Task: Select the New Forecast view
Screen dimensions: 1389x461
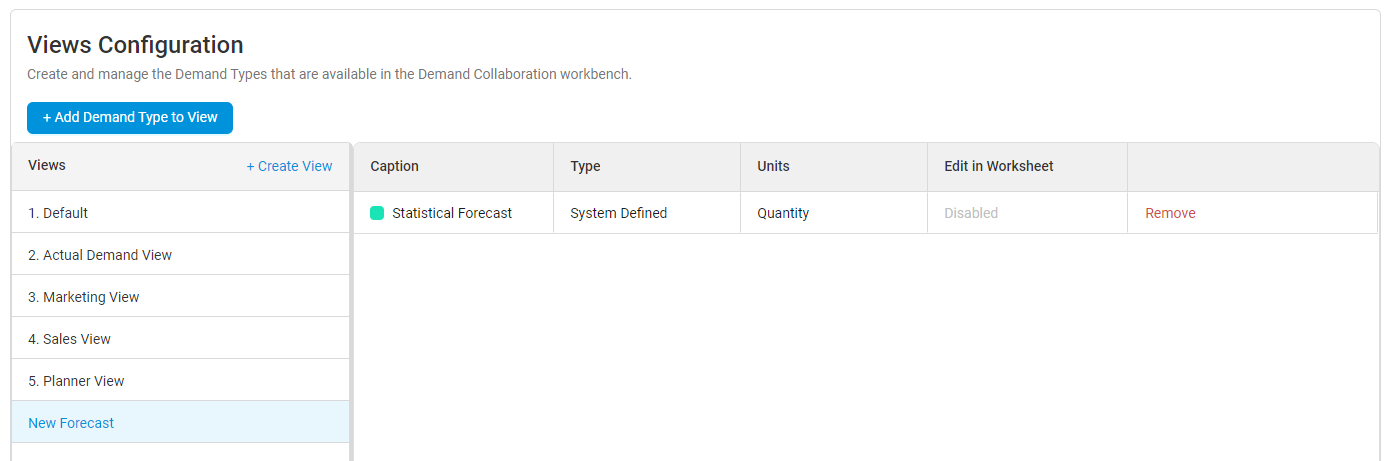Action: click(x=71, y=423)
